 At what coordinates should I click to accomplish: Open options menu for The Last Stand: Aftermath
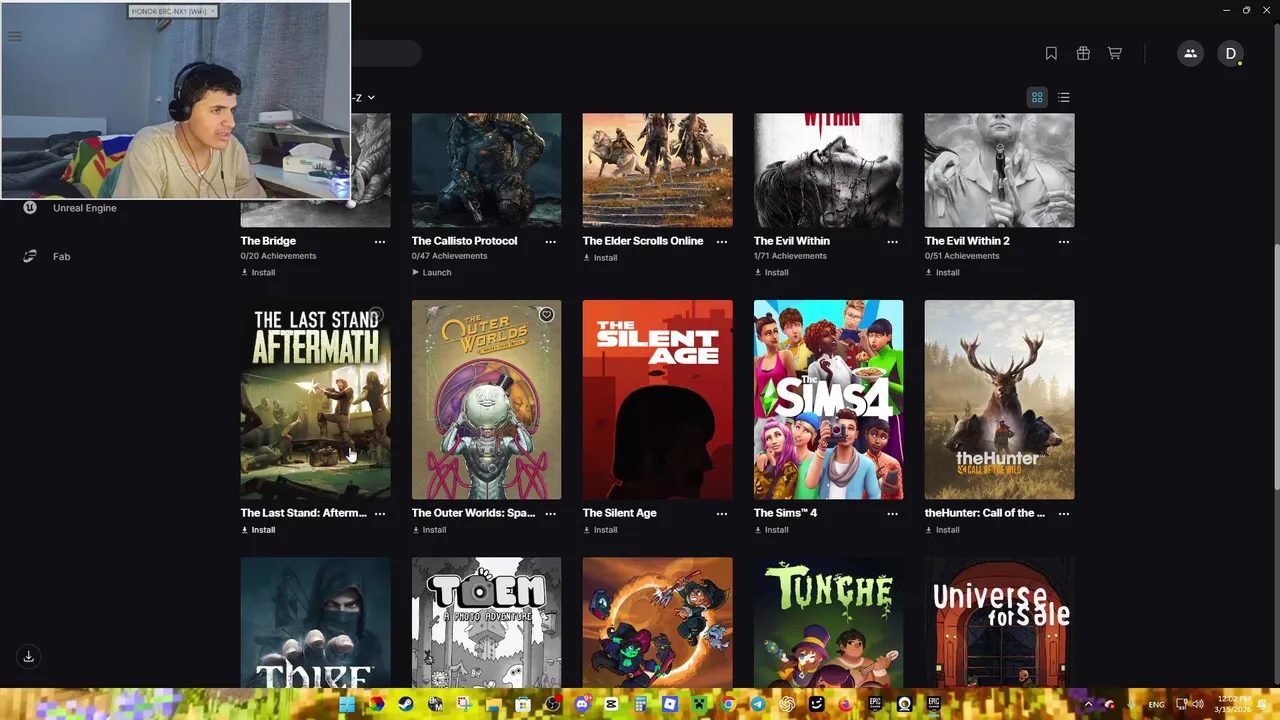380,514
